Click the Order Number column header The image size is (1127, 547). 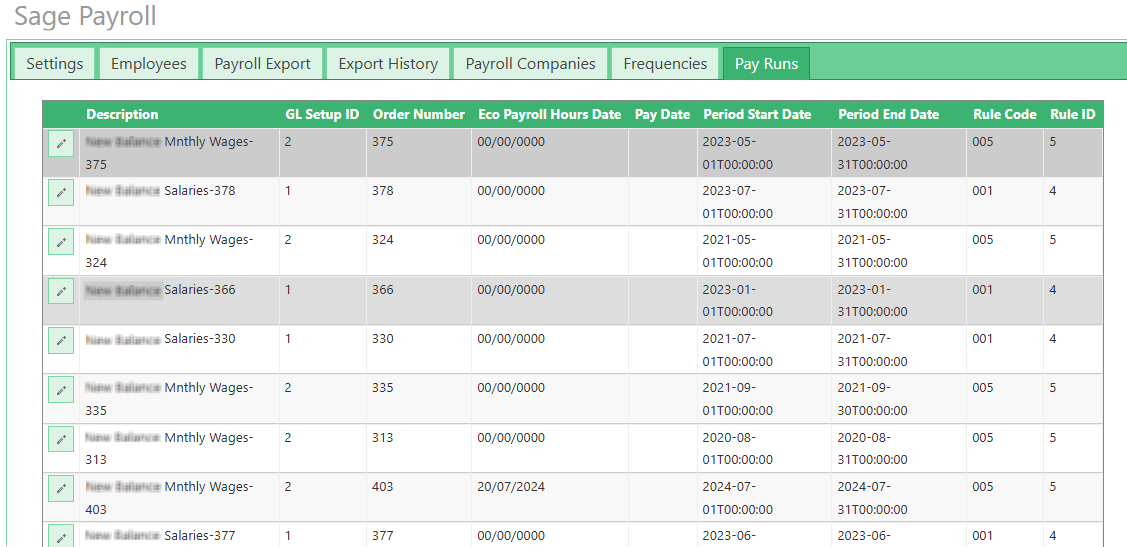[x=419, y=114]
